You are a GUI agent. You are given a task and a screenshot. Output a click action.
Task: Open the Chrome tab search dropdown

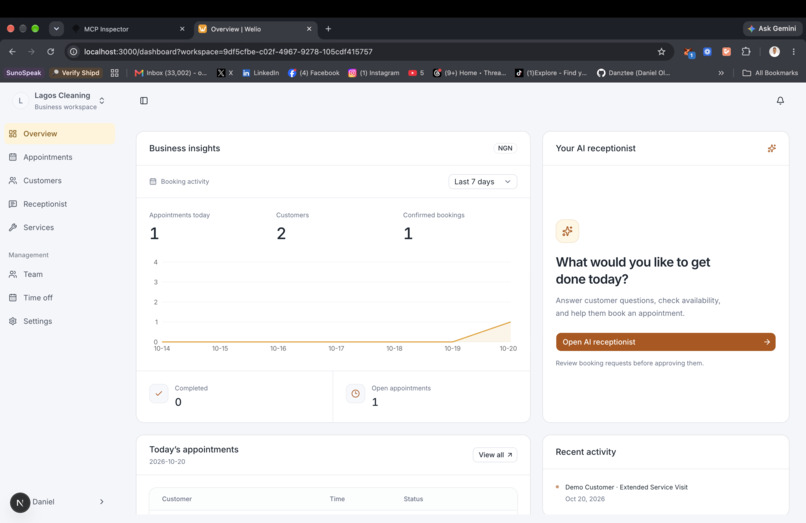click(x=56, y=29)
